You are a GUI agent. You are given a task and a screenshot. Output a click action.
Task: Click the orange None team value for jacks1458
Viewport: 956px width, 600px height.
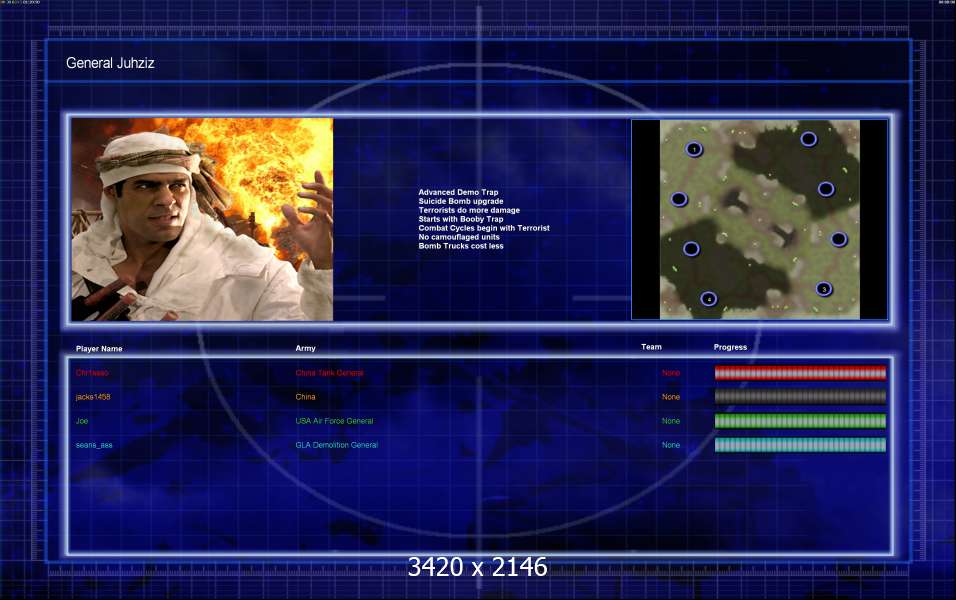coord(671,397)
